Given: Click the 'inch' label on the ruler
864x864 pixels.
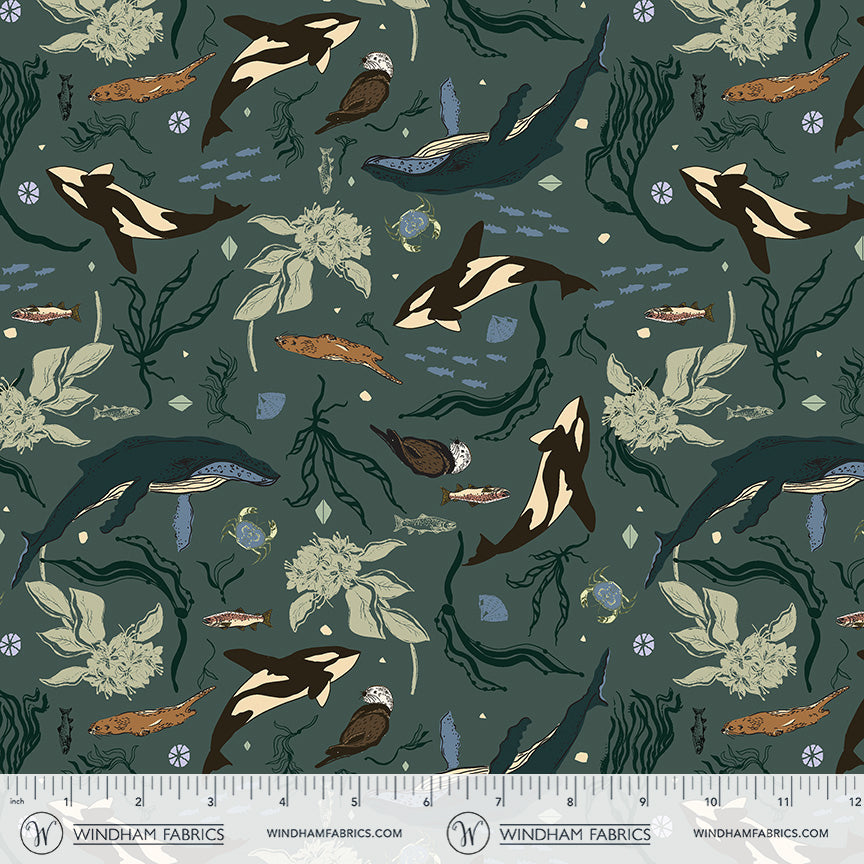Looking at the screenshot, I should (17, 801).
